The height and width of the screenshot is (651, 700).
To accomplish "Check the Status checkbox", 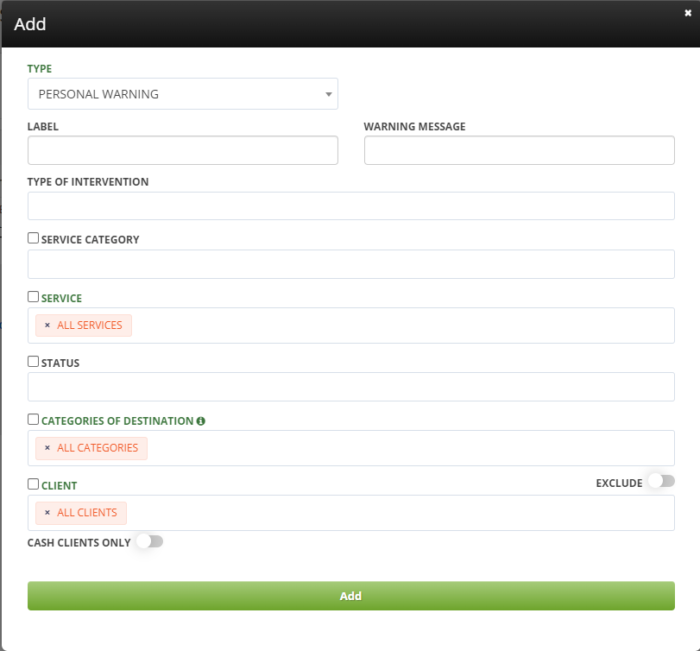I will pyautogui.click(x=34, y=362).
